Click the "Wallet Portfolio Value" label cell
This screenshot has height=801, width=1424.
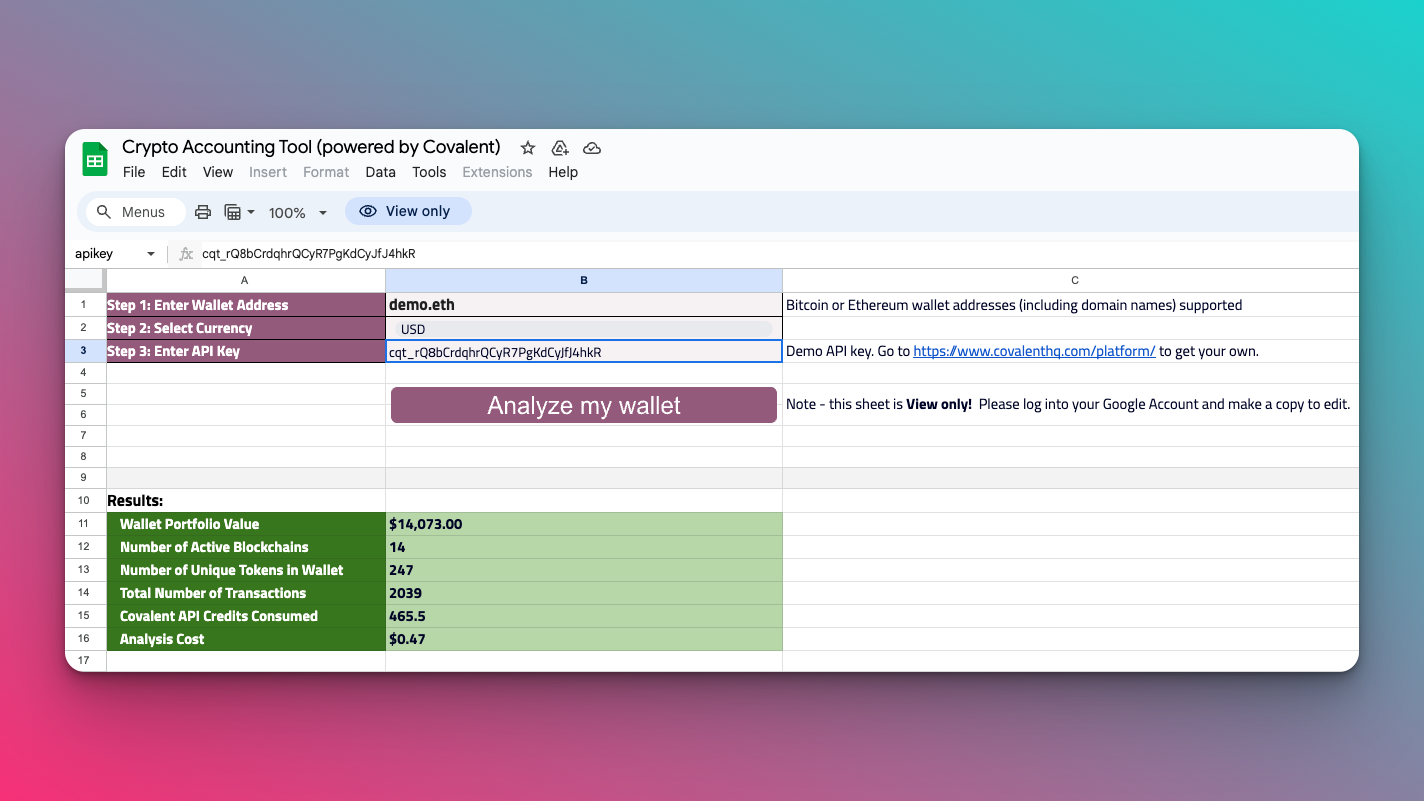[x=245, y=524]
